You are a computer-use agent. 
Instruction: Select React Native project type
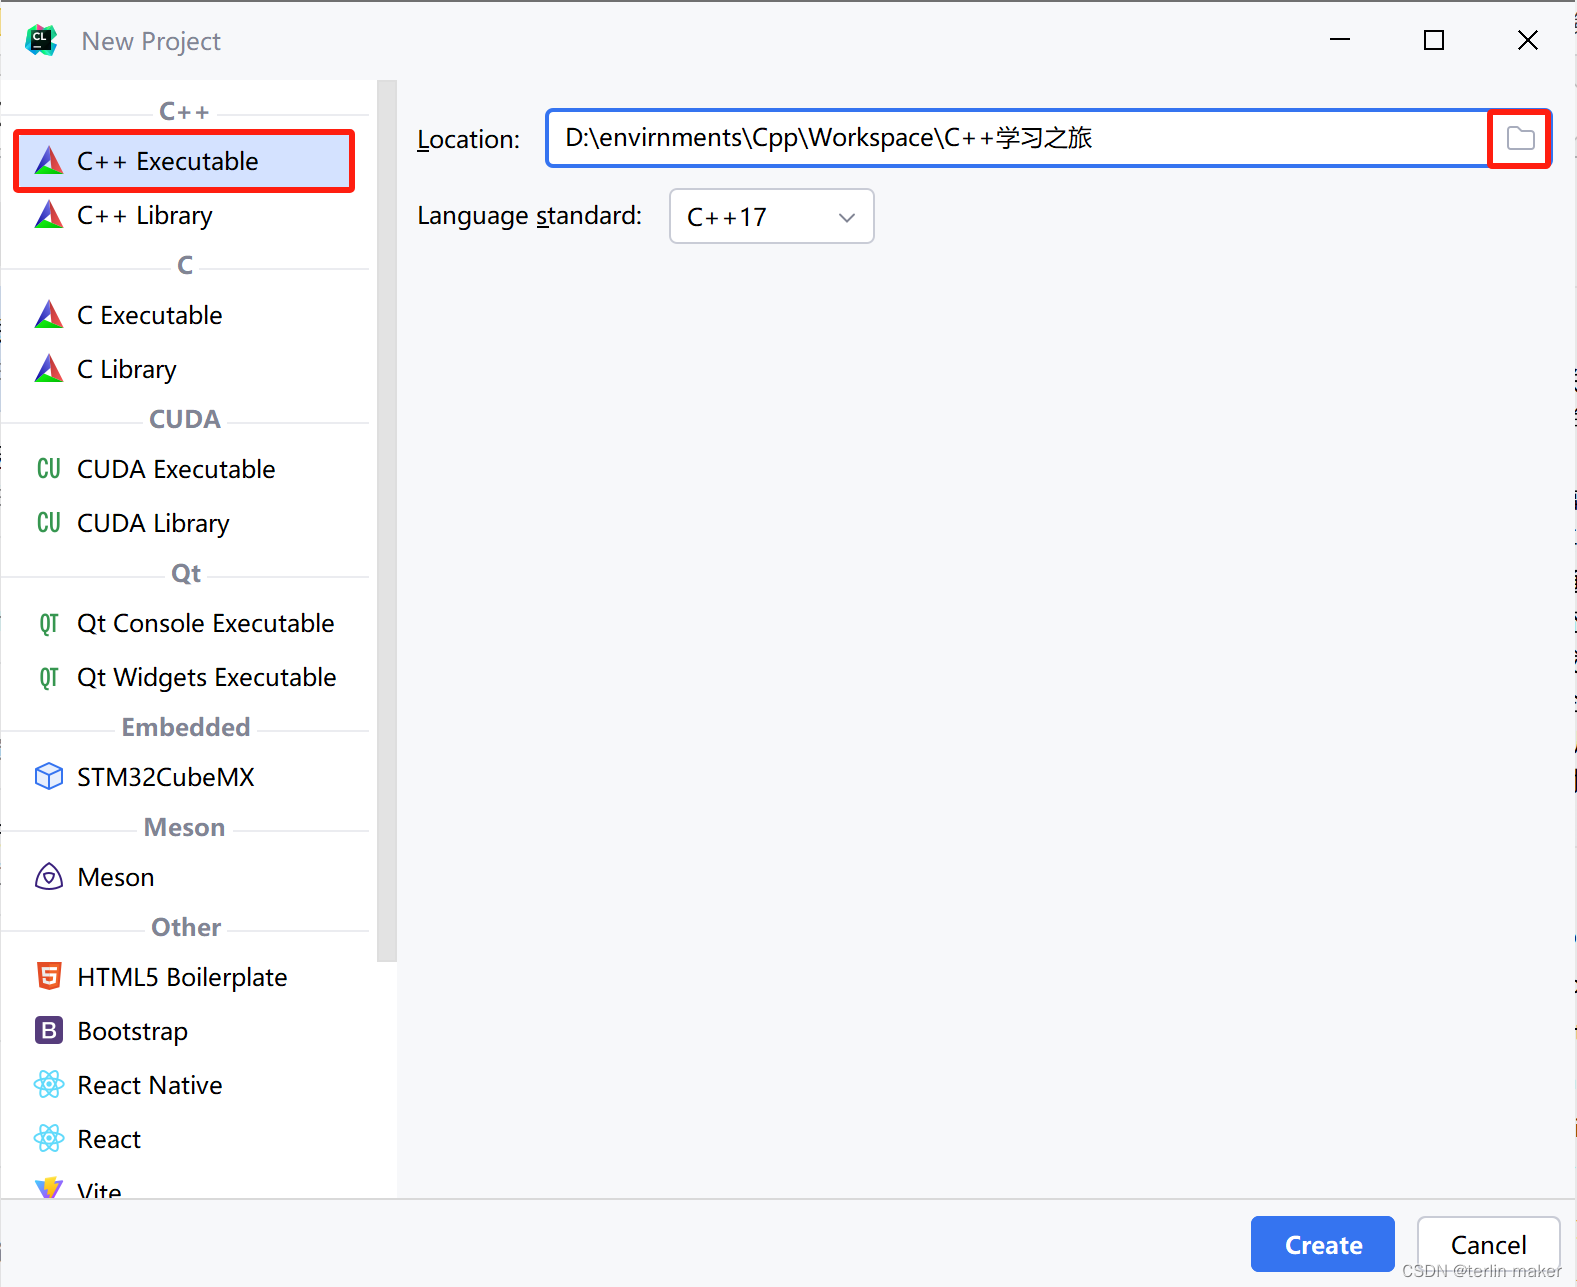[x=184, y=1085]
